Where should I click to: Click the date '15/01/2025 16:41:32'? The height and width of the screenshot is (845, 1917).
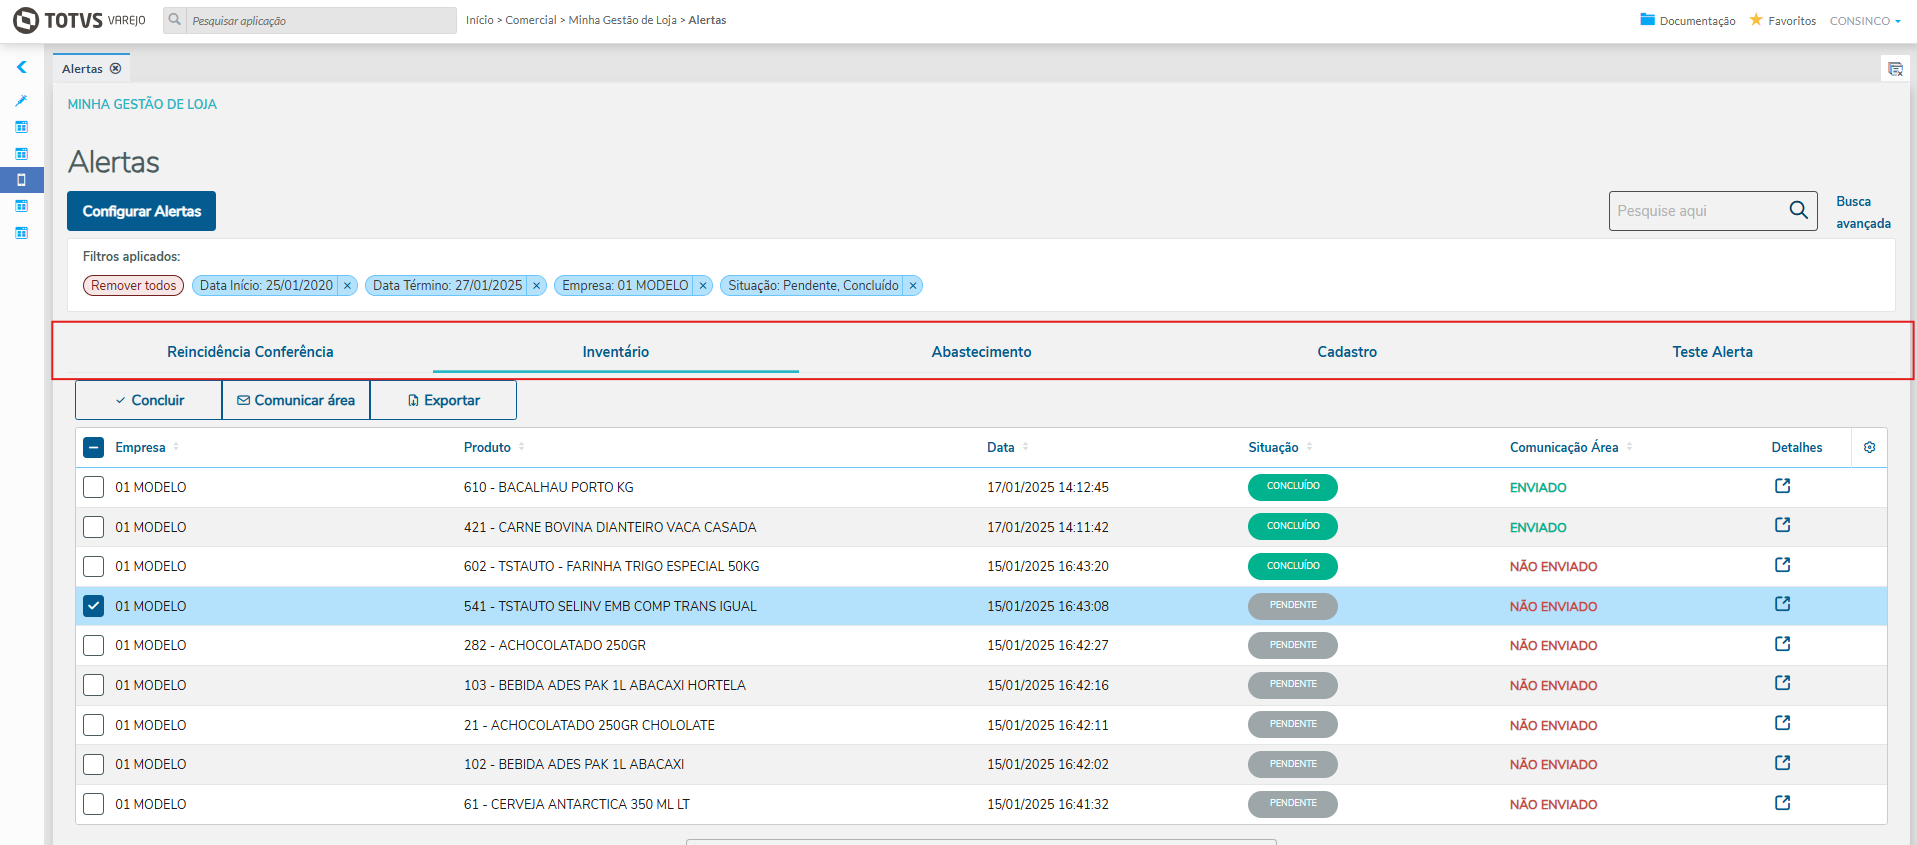pyautogui.click(x=1048, y=804)
